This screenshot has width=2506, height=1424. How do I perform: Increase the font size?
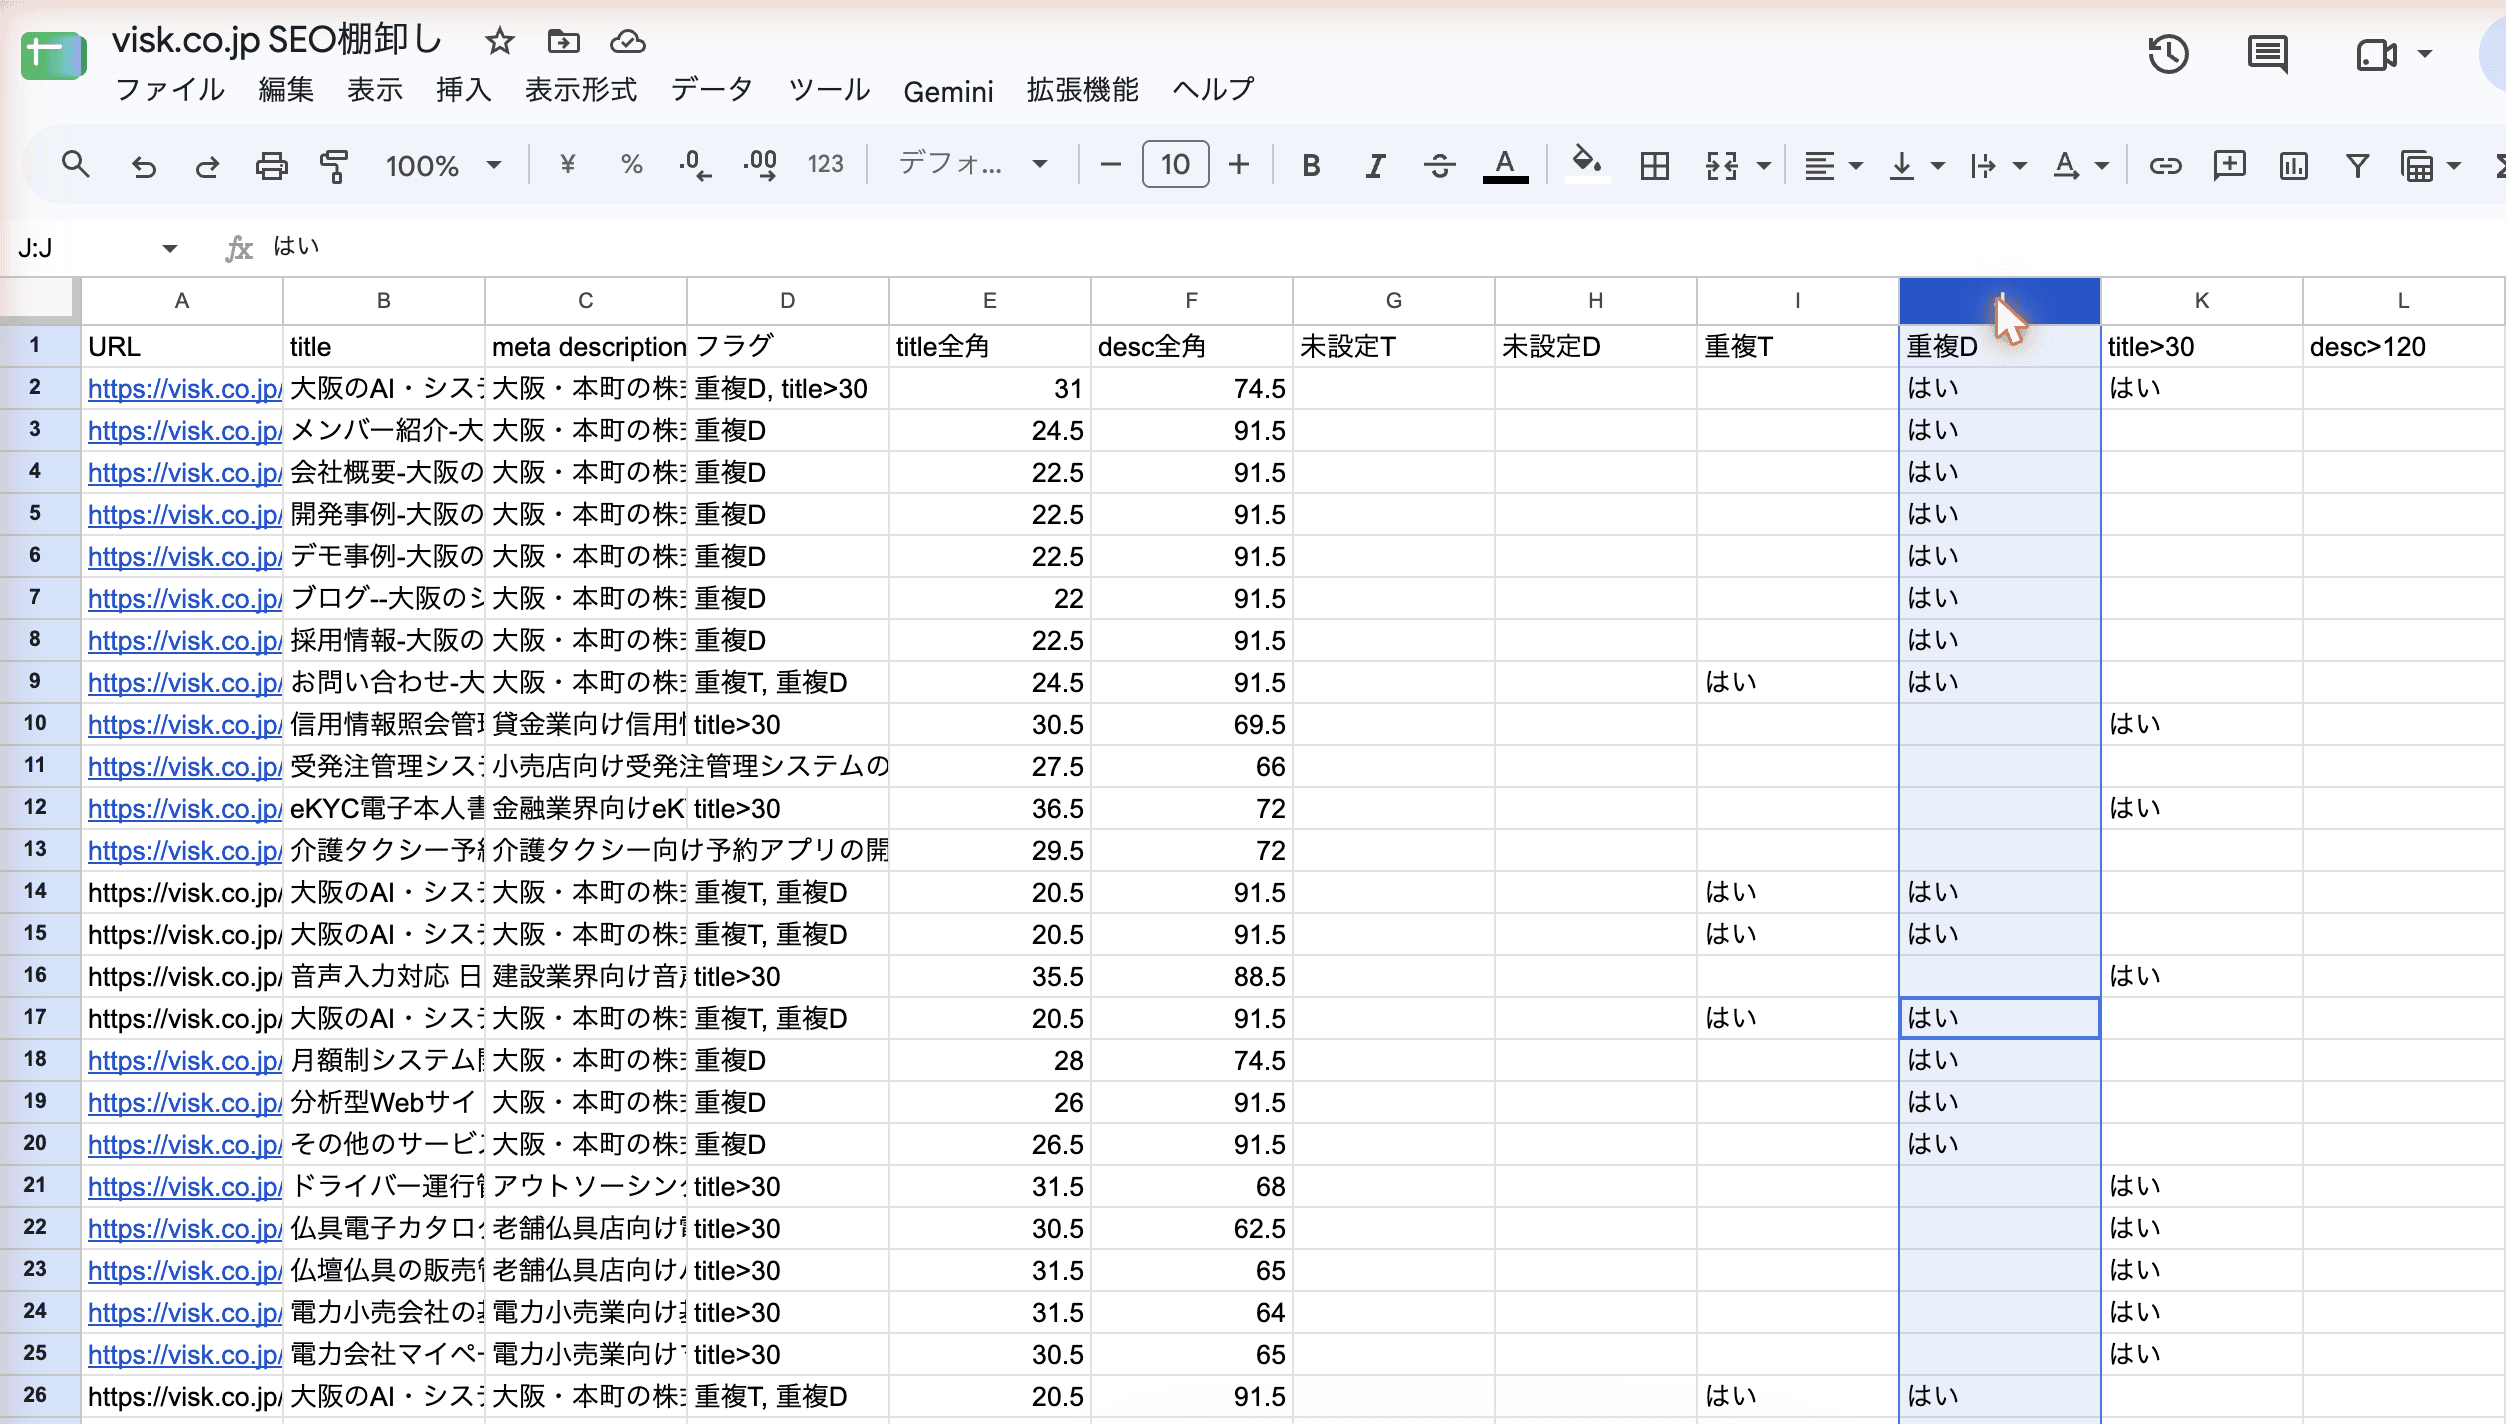[x=1239, y=165]
